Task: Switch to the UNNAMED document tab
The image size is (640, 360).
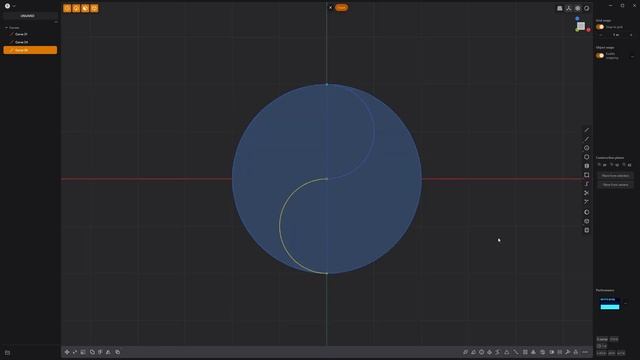Action: pos(27,16)
